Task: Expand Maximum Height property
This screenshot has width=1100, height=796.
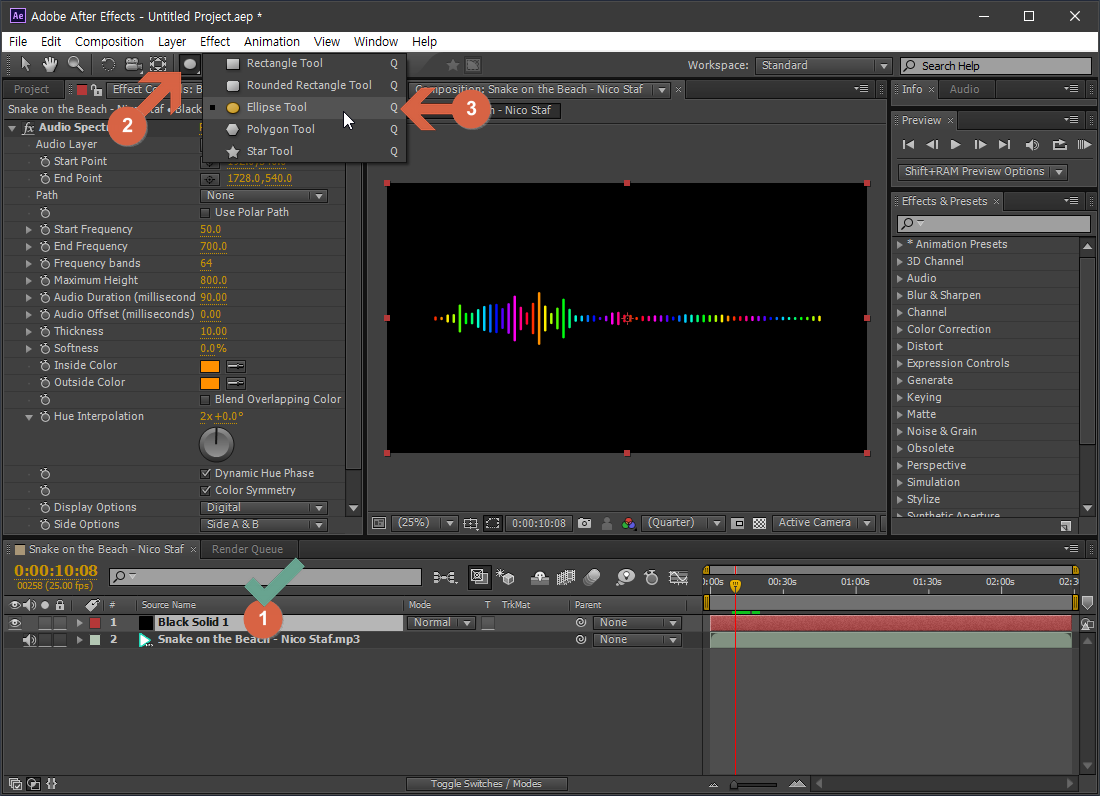Action: point(29,281)
